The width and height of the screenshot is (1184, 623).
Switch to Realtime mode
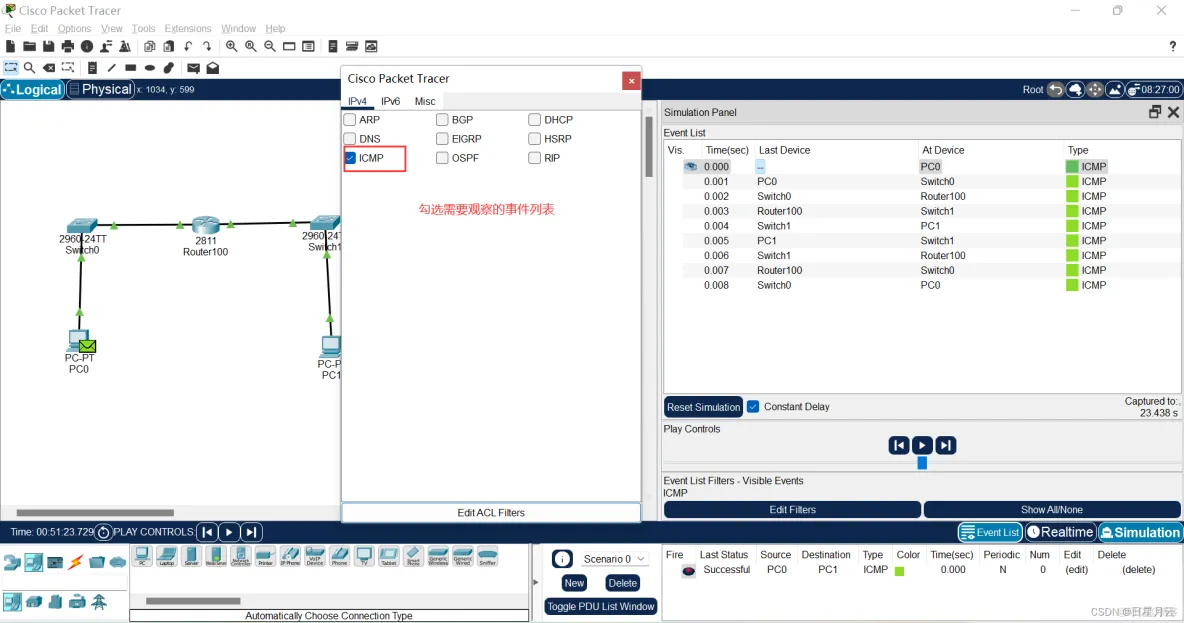[x=1060, y=532]
